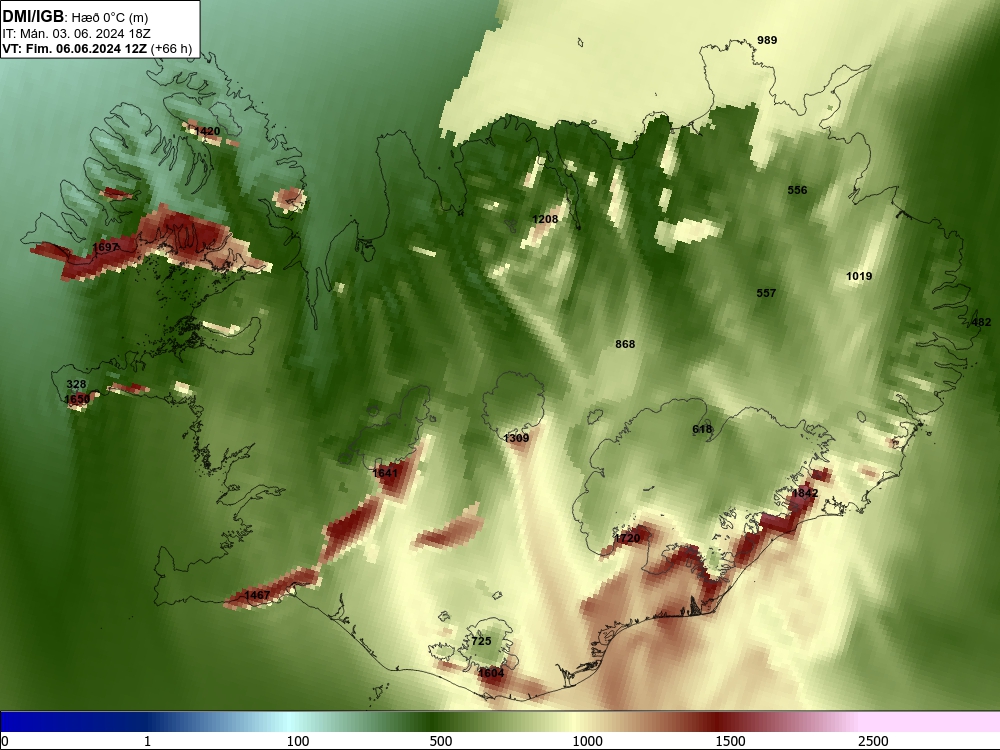The image size is (1000, 750).
Task: Select the 1467 value label
Action: point(257,595)
